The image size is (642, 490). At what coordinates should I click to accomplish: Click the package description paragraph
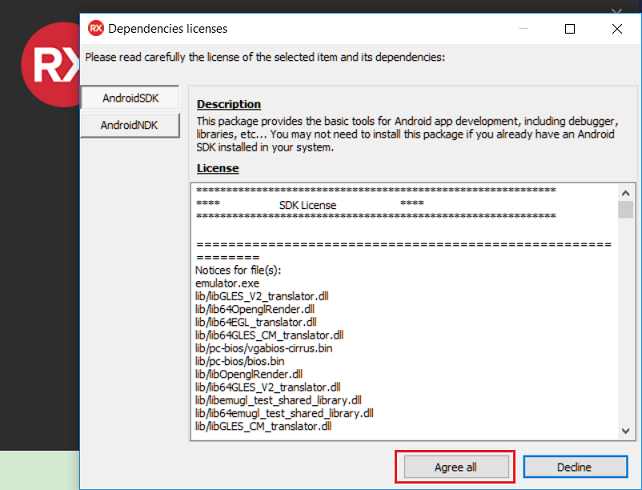tap(407, 134)
